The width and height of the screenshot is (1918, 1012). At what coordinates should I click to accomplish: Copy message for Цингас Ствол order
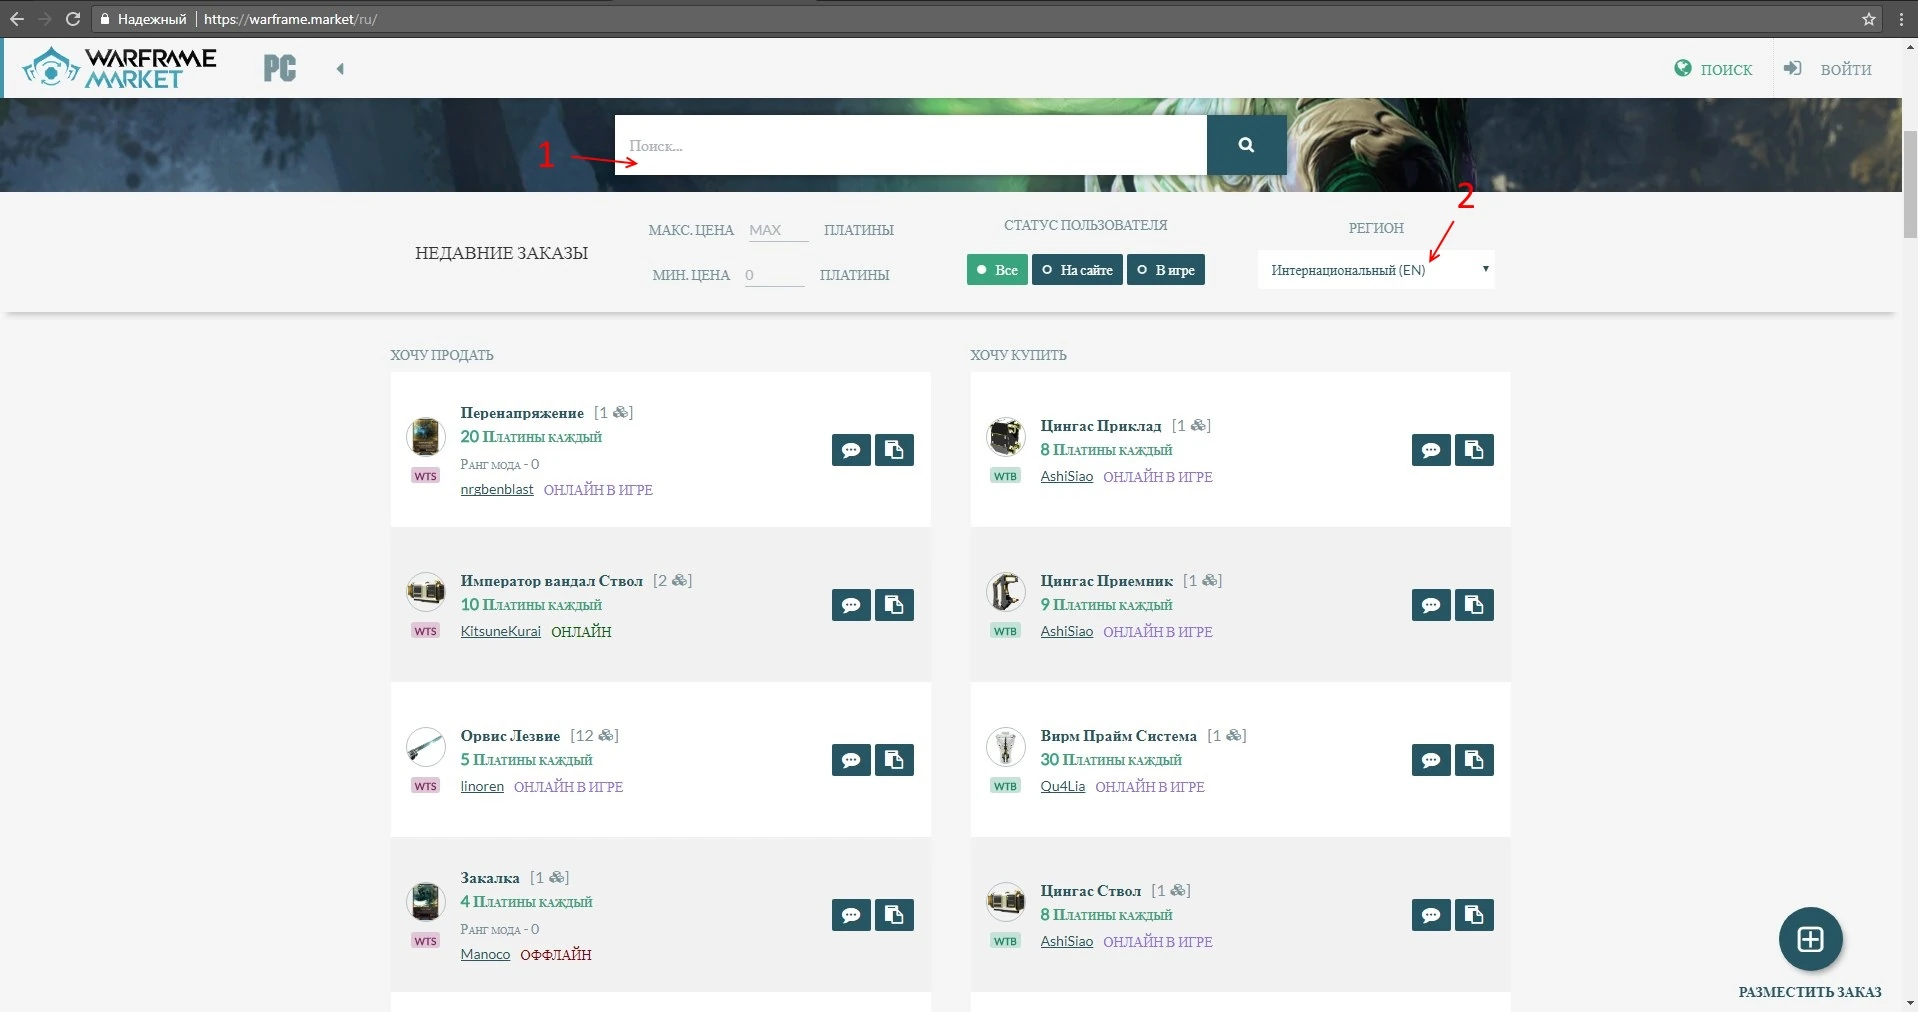(1474, 915)
